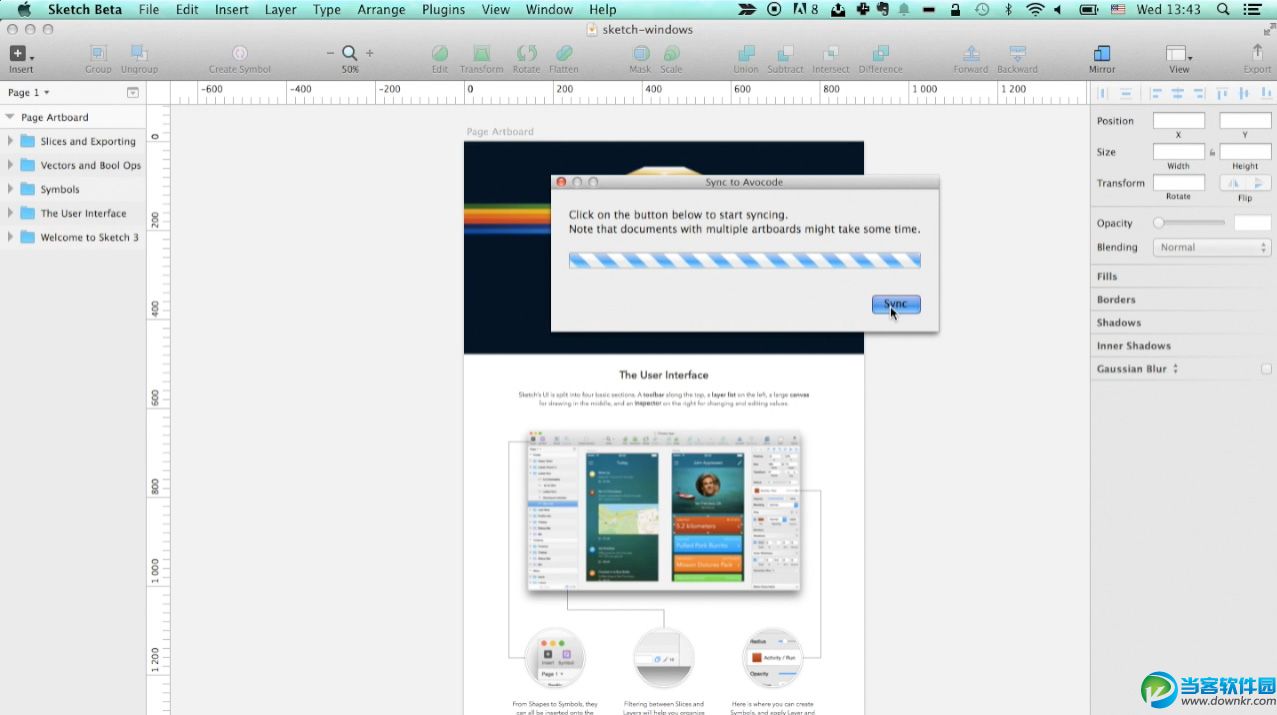Viewport: 1277px width, 715px height.
Task: Open the Page 1 dropdown
Action: pyautogui.click(x=29, y=92)
